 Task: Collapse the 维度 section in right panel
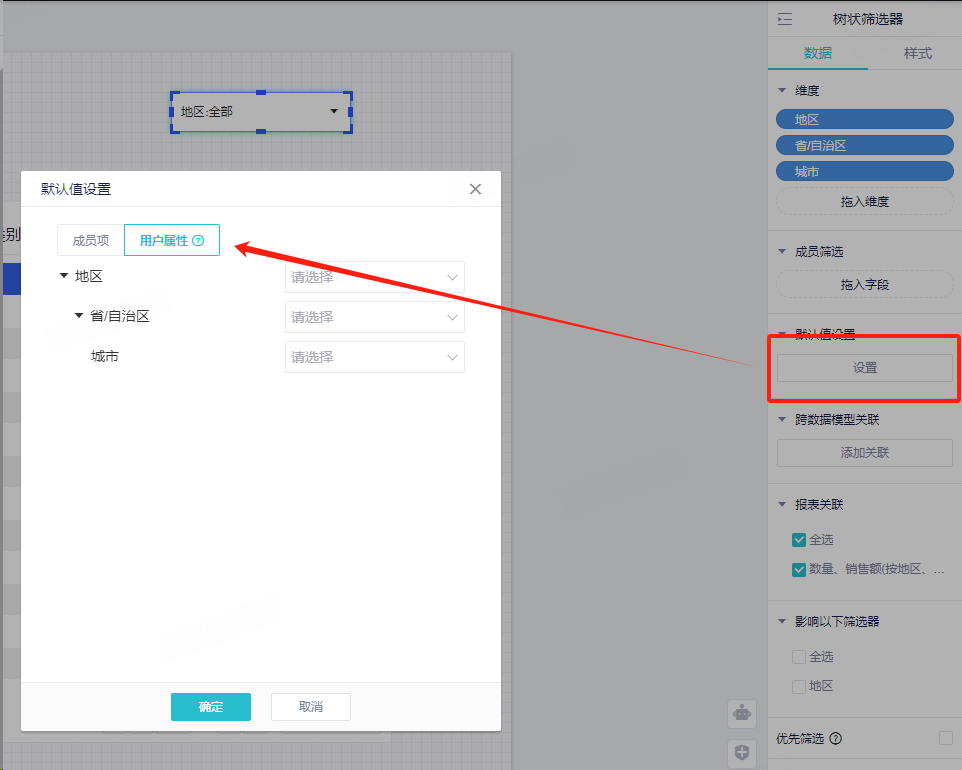click(x=782, y=91)
